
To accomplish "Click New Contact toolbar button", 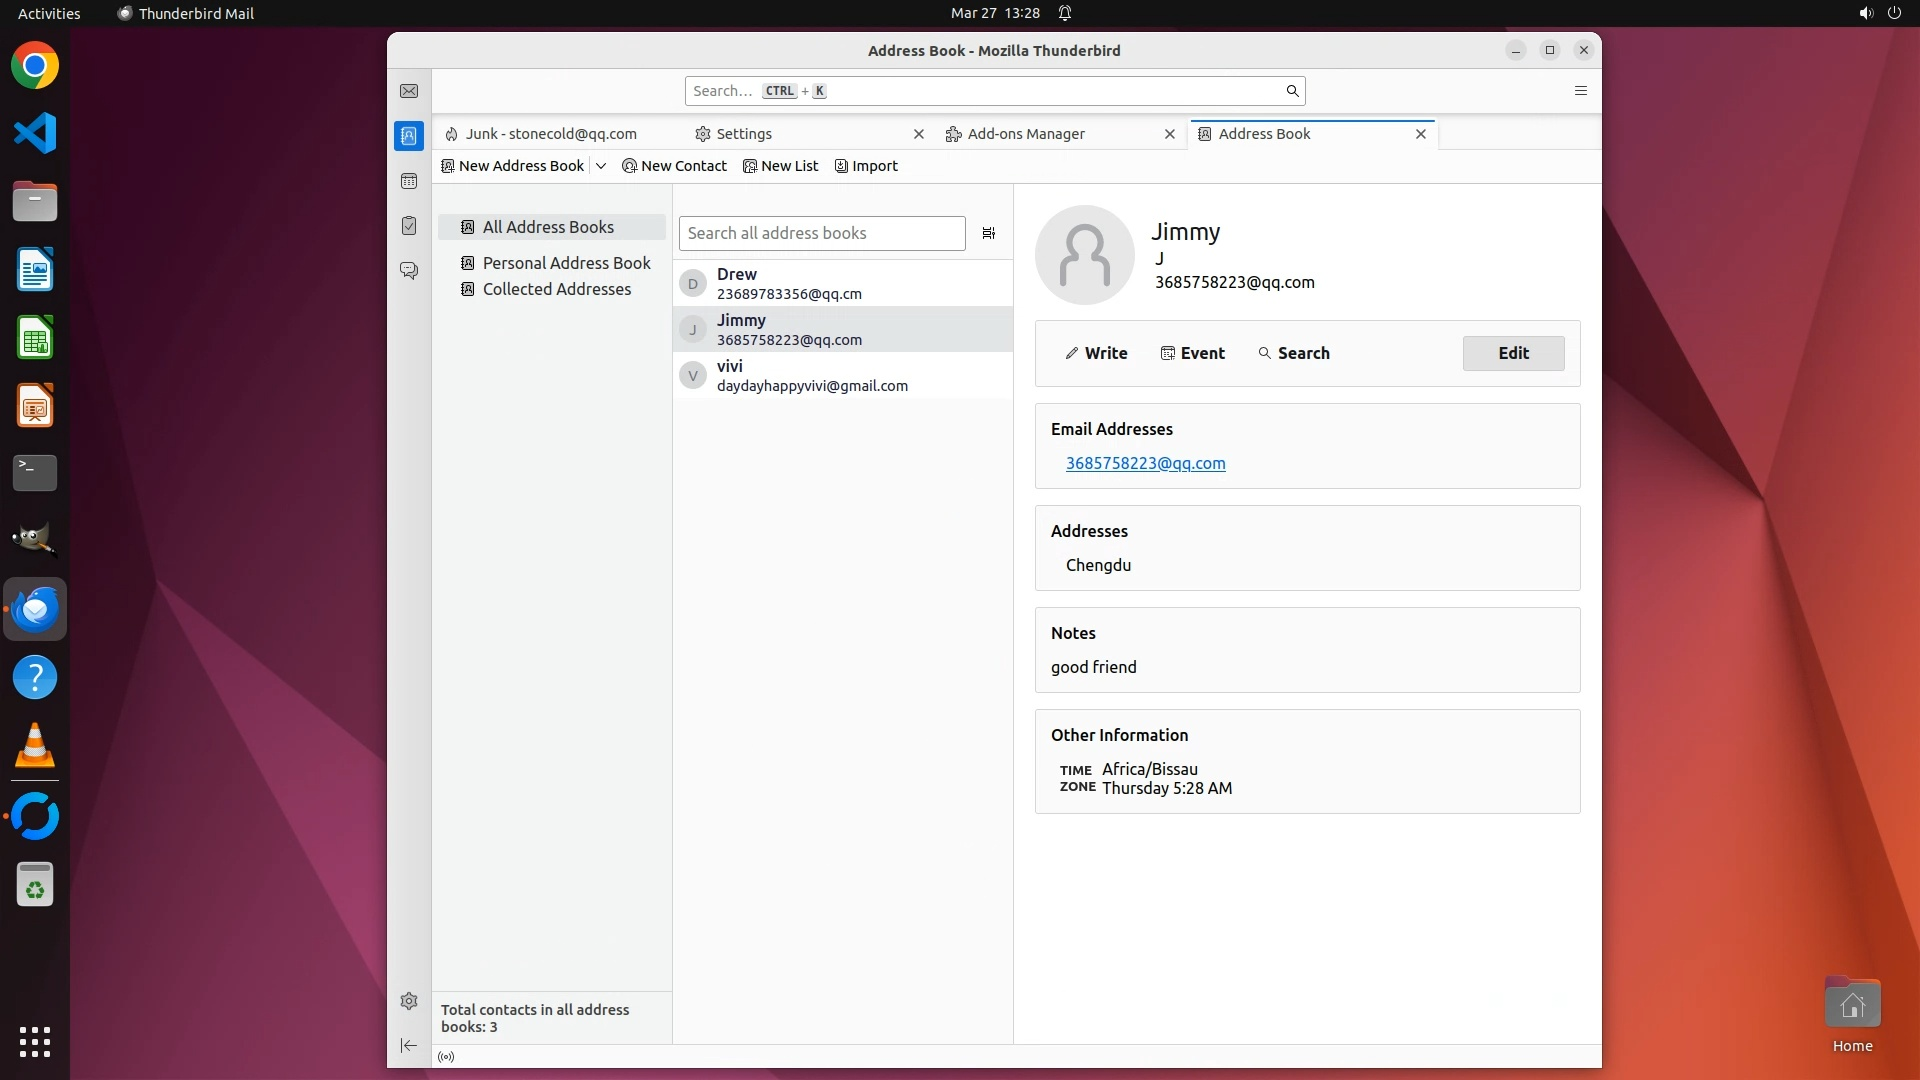I will (674, 166).
